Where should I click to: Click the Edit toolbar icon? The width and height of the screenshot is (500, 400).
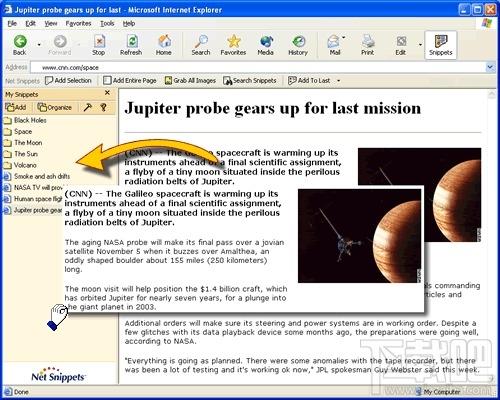(x=401, y=45)
